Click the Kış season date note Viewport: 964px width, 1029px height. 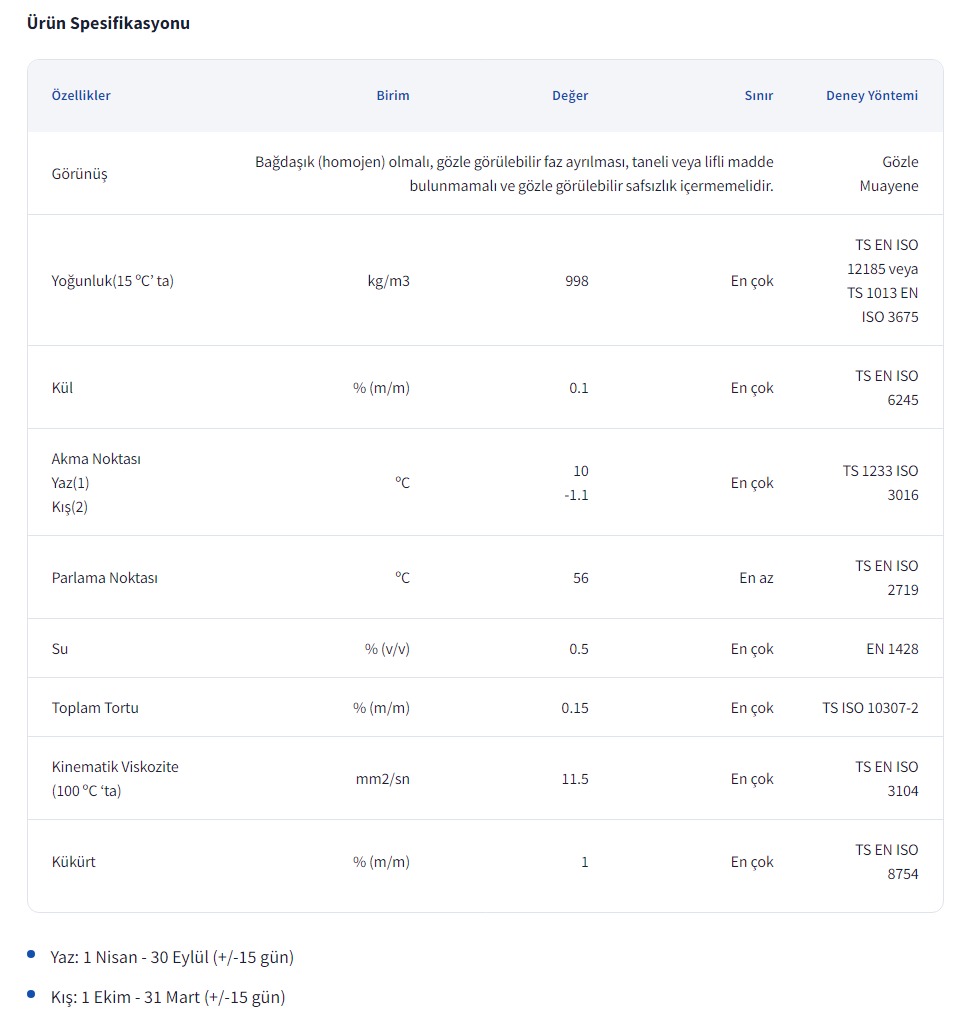tap(167, 997)
